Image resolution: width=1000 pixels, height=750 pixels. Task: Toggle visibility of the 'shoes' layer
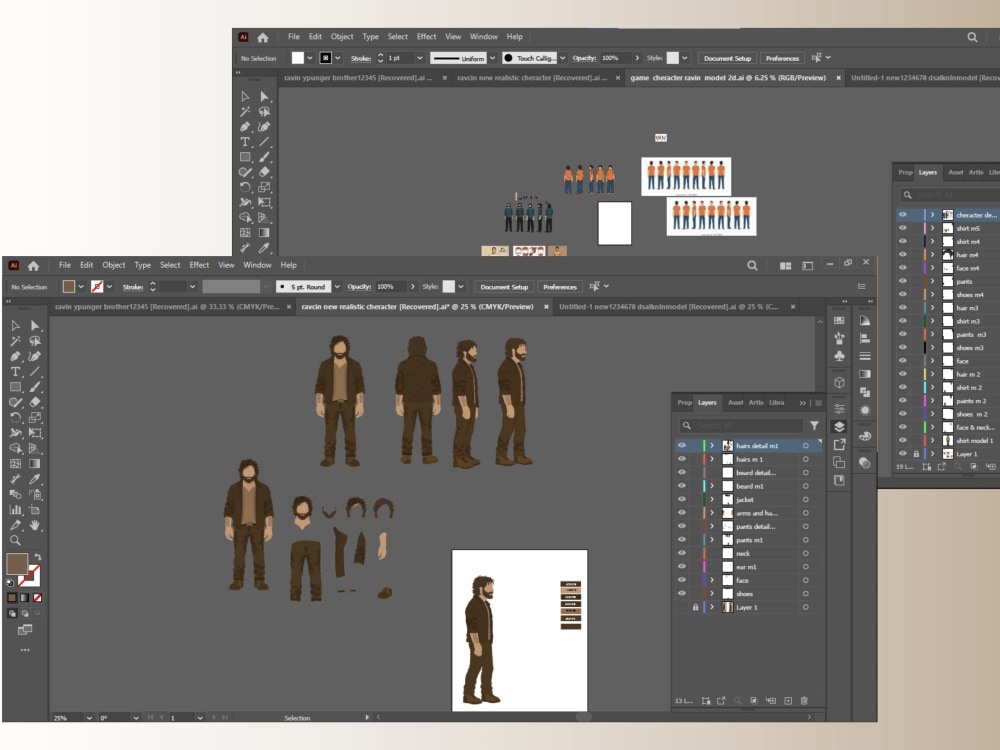tap(682, 593)
